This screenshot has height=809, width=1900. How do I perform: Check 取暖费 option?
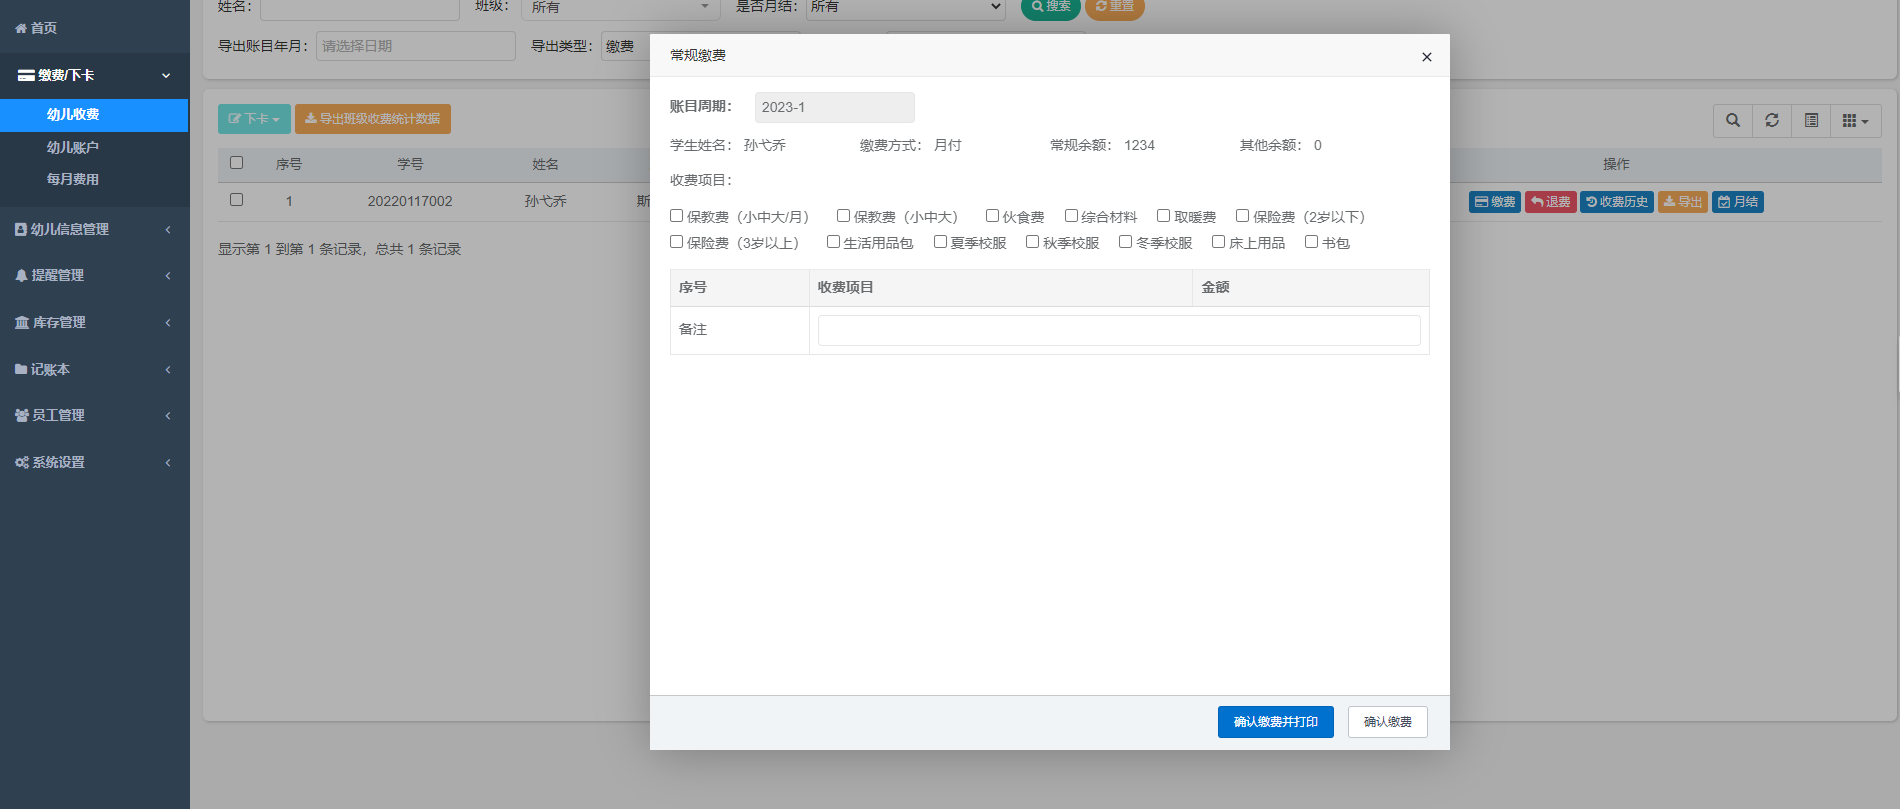pyautogui.click(x=1164, y=215)
